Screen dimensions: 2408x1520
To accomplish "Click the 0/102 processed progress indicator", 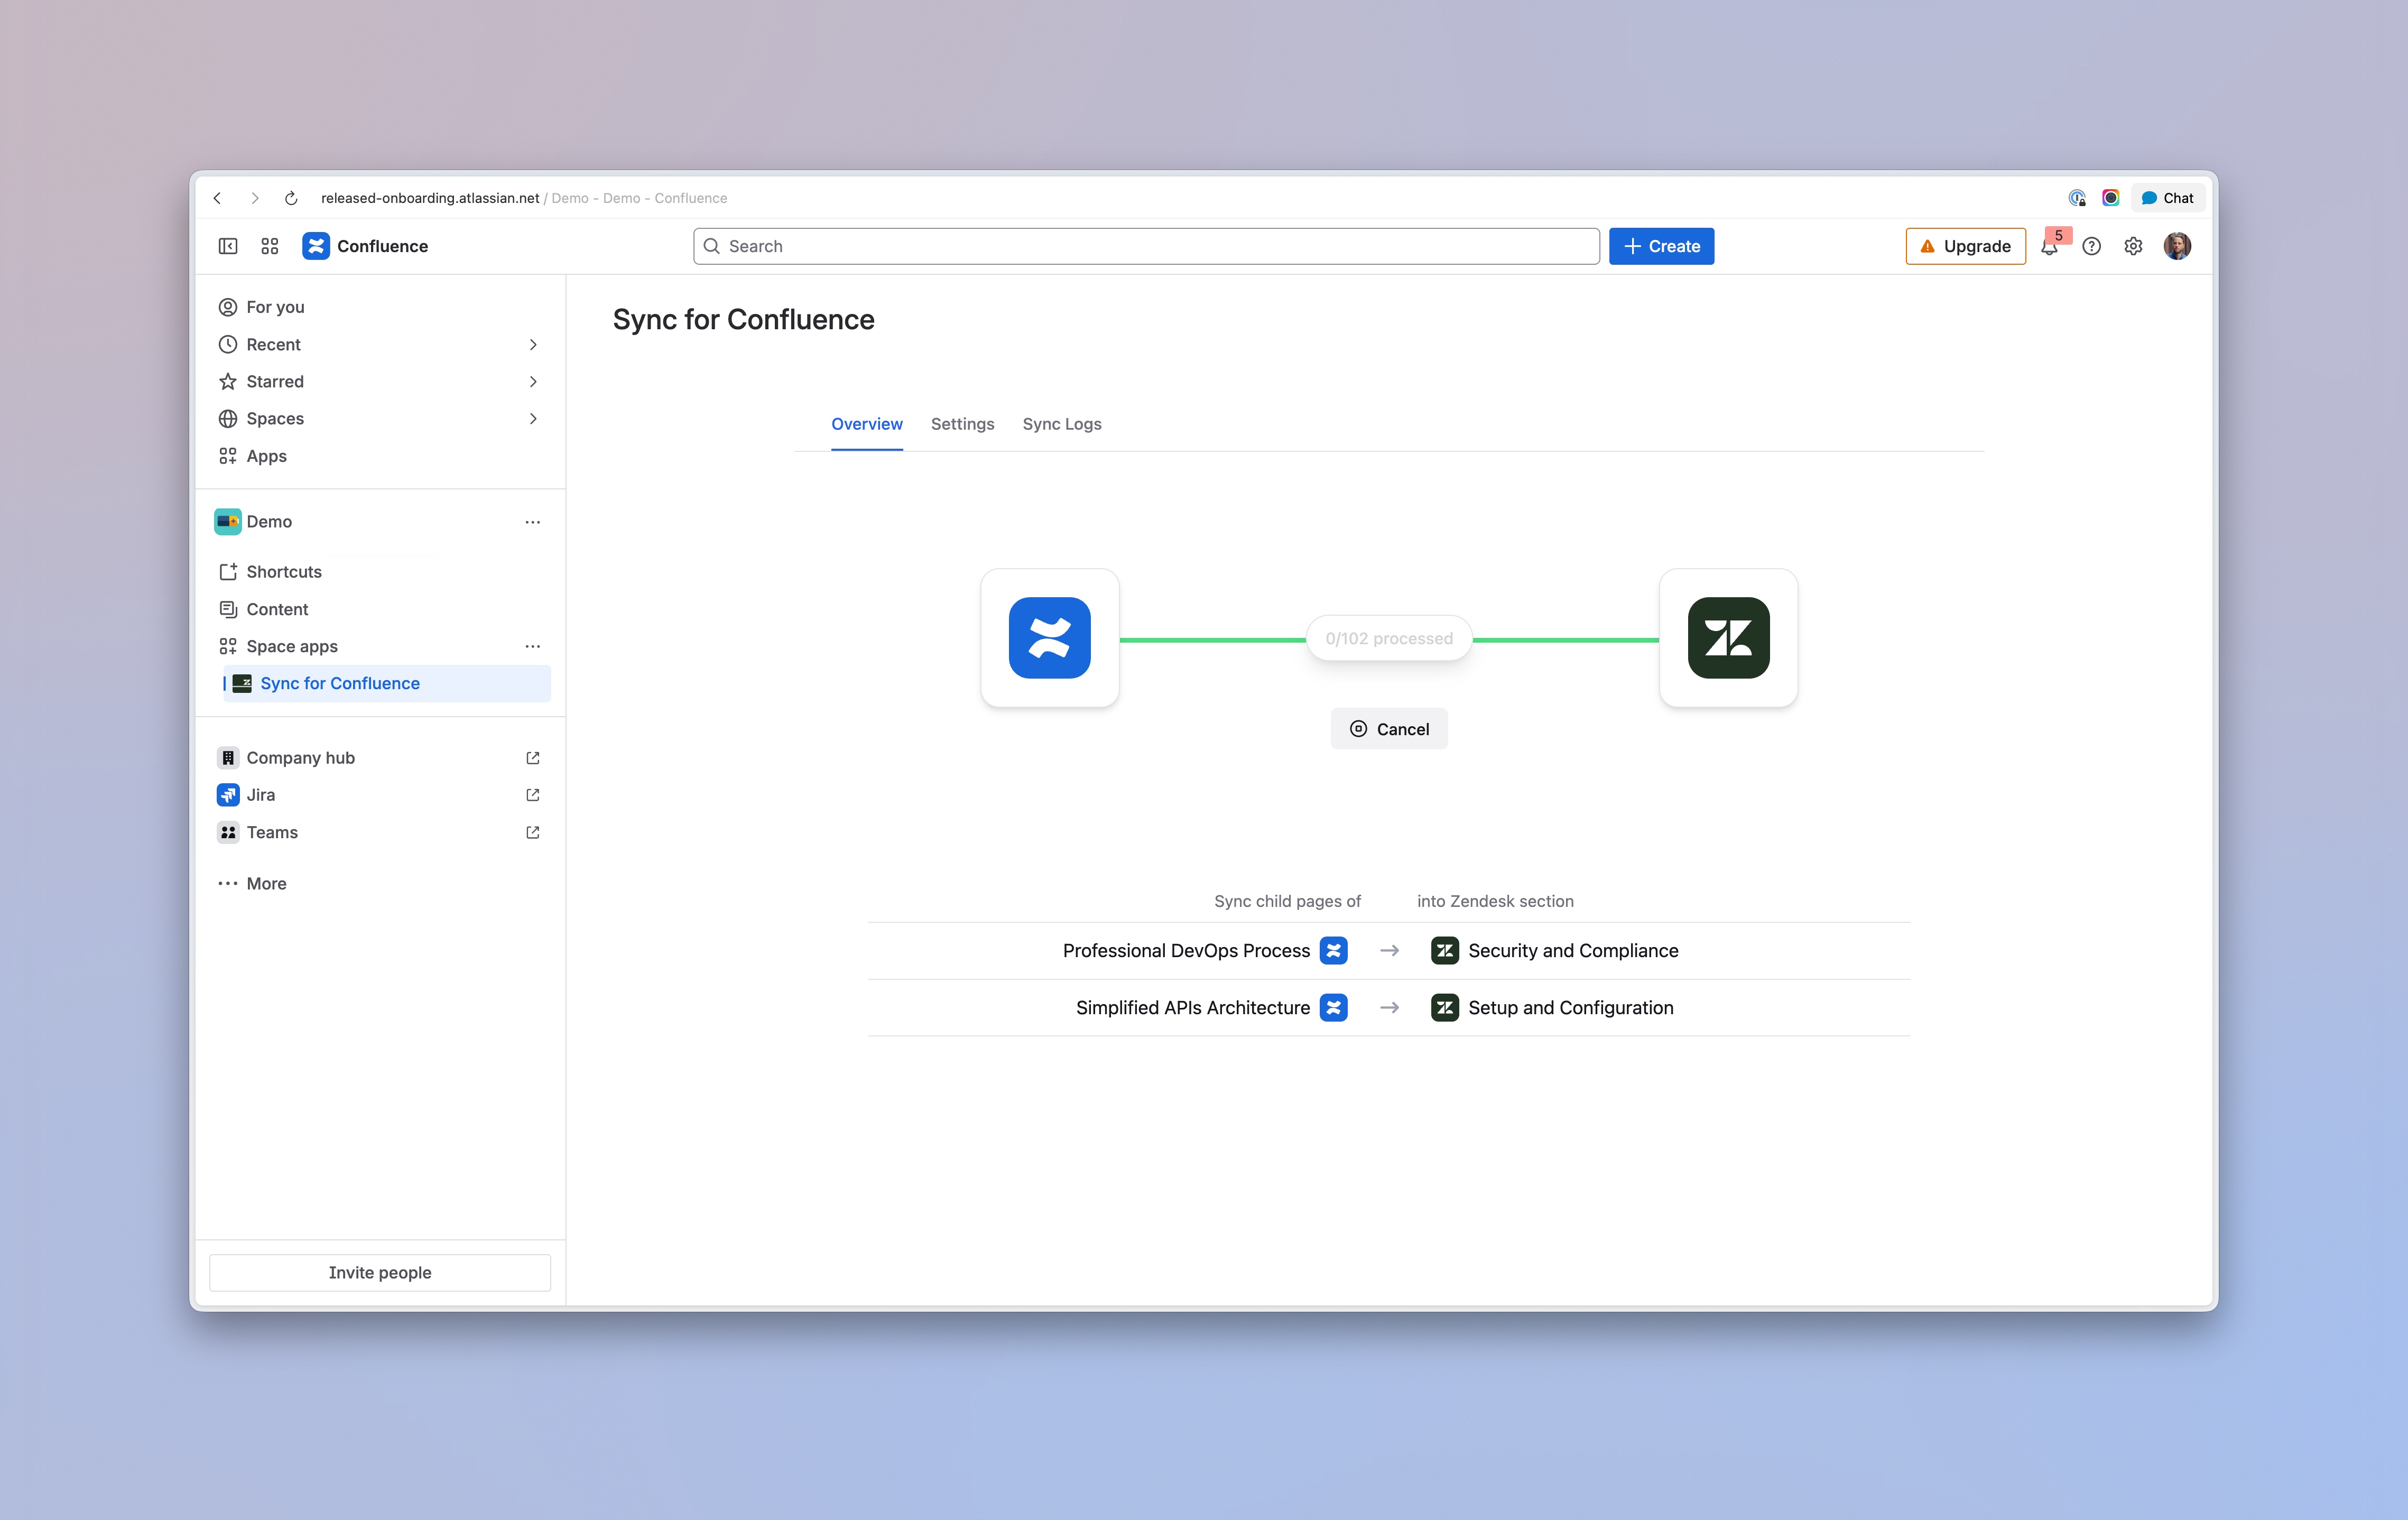I will point(1389,638).
